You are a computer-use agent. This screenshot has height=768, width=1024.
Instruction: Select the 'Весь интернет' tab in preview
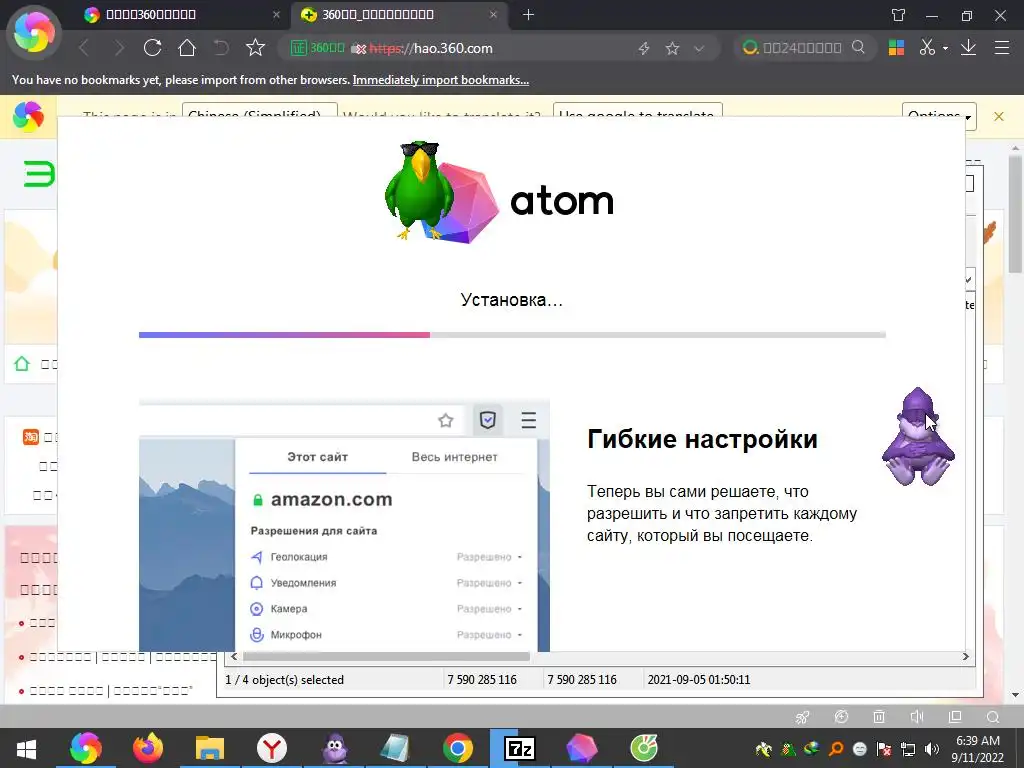pos(455,457)
